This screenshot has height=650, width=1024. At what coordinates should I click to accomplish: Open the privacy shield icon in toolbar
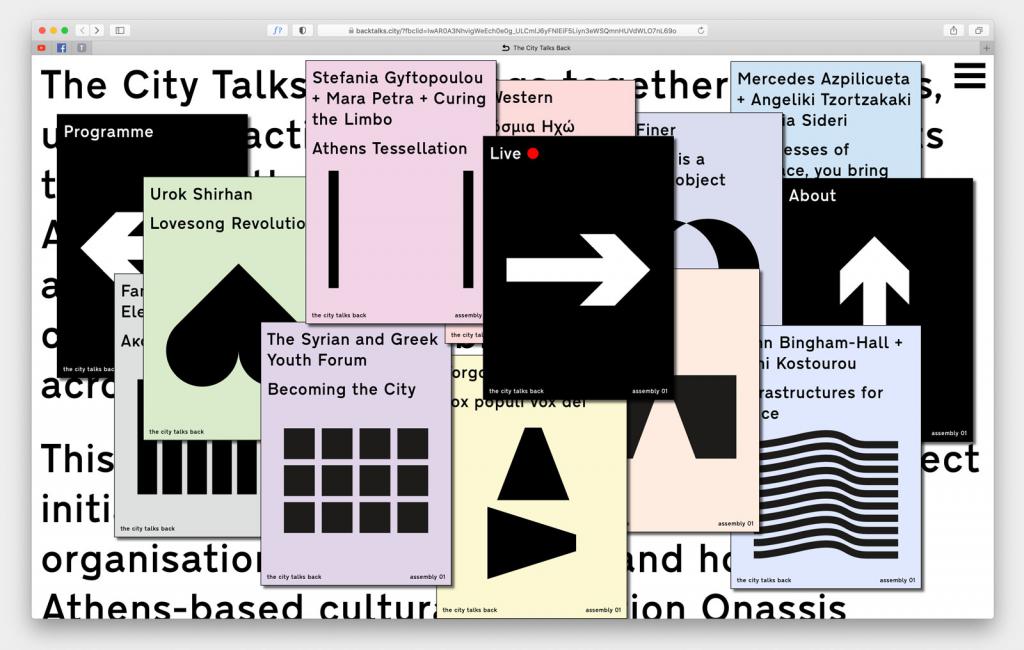click(x=302, y=30)
